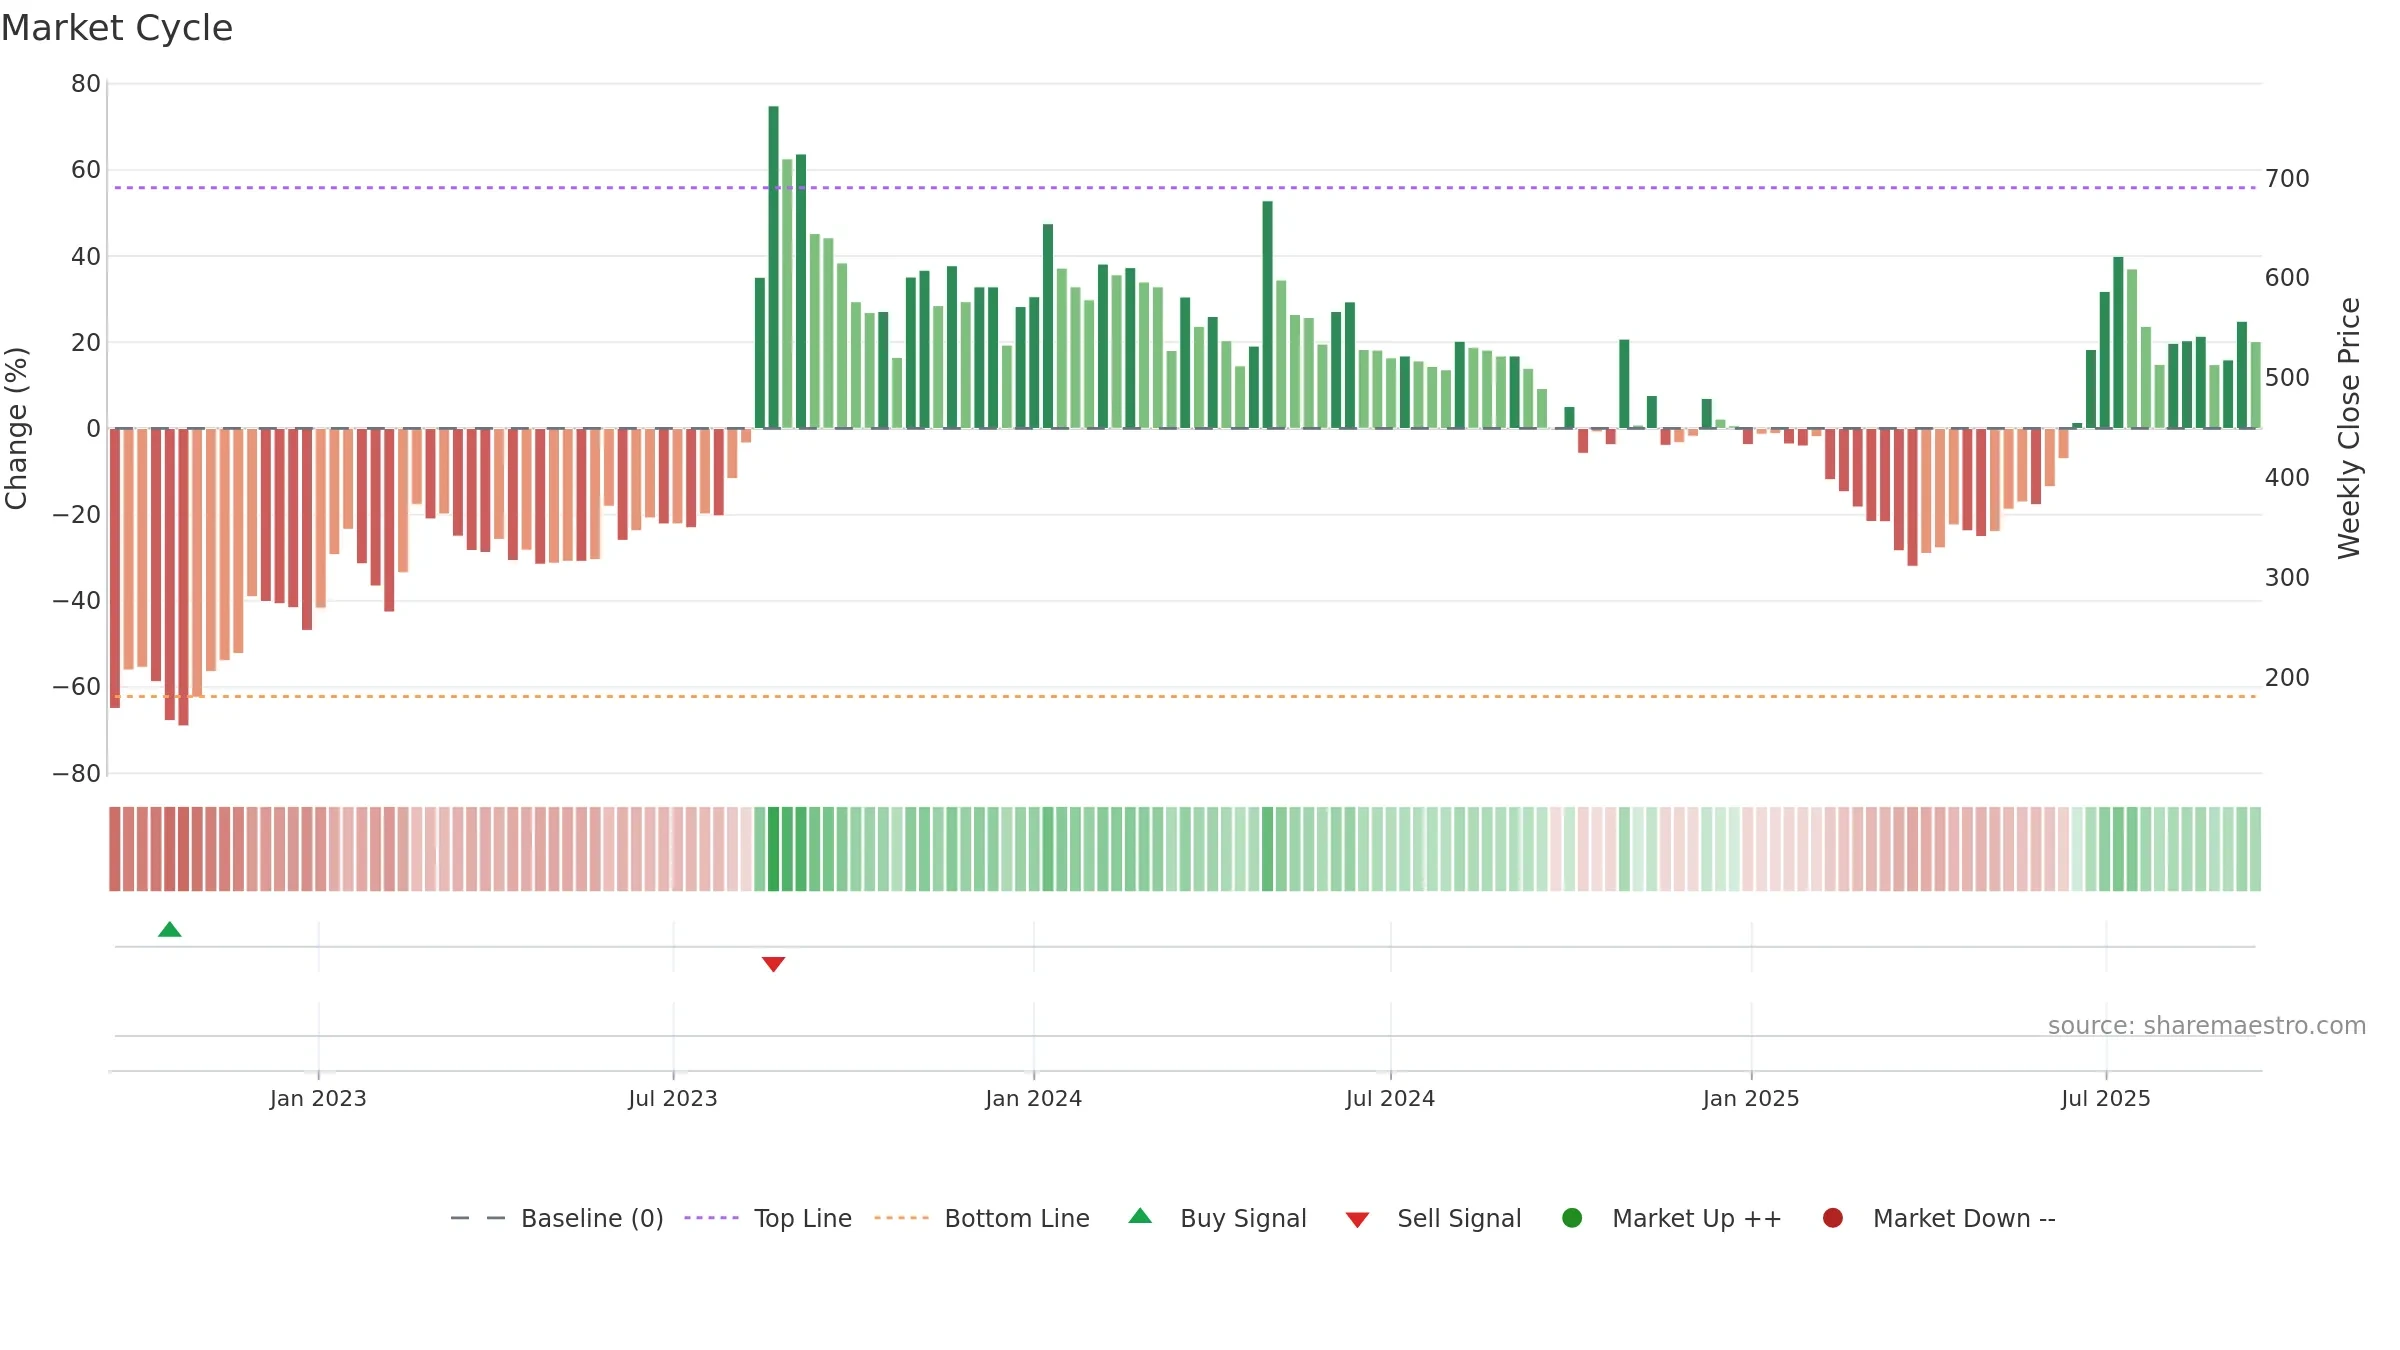Click the Jul 2024 axis label
This screenshot has width=2400, height=1350.
tap(1390, 1099)
